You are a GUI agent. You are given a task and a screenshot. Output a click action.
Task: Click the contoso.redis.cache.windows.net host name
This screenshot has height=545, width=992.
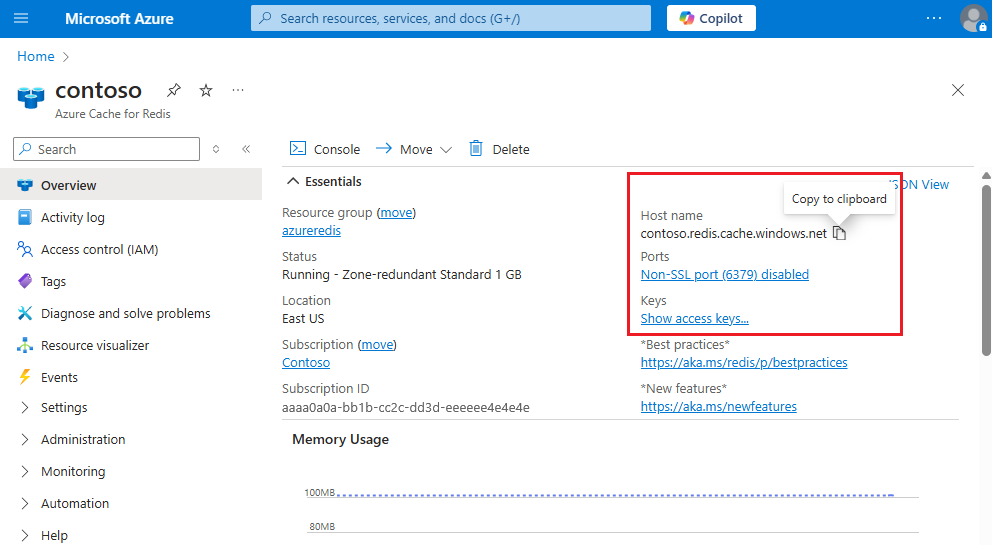coord(733,234)
